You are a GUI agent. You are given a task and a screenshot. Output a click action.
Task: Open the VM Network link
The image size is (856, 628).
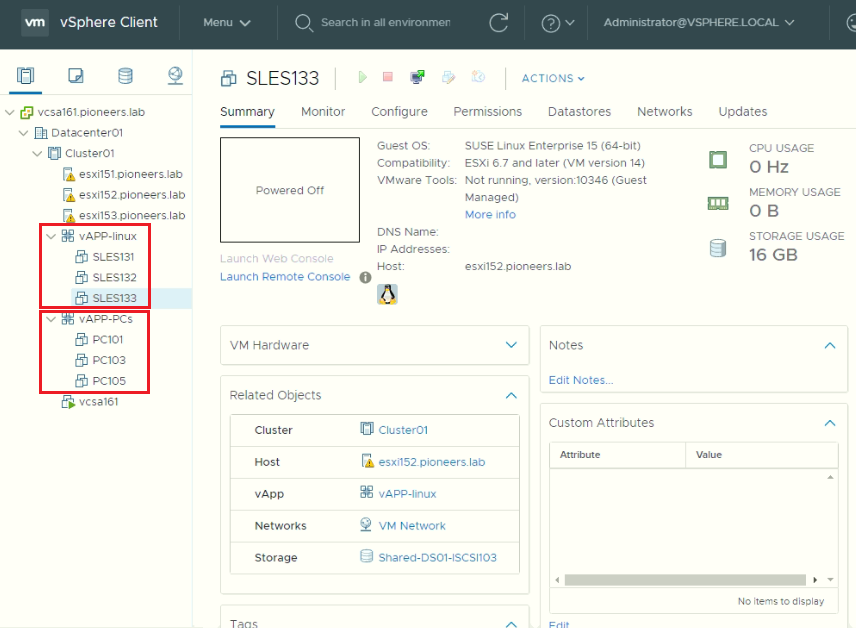coord(412,526)
